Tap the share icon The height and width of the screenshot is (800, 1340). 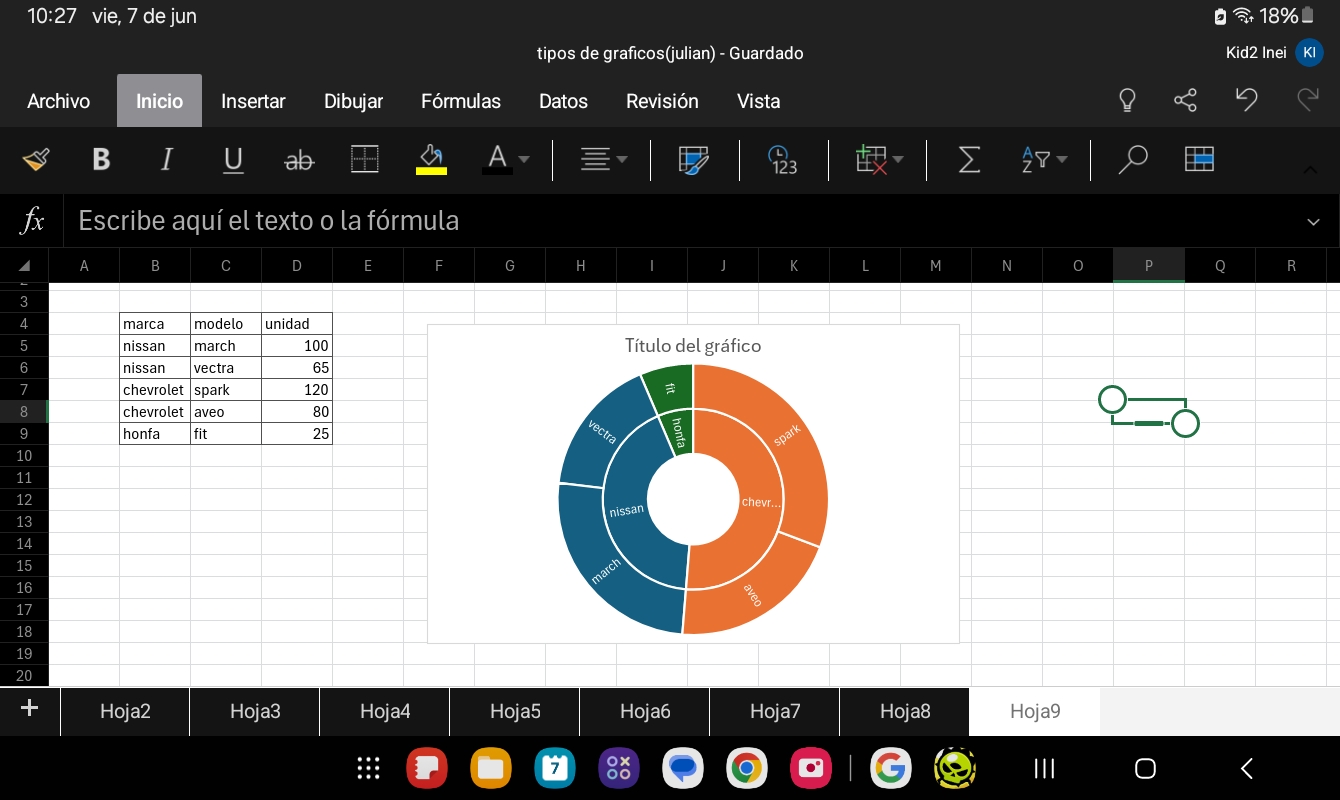click(1185, 100)
